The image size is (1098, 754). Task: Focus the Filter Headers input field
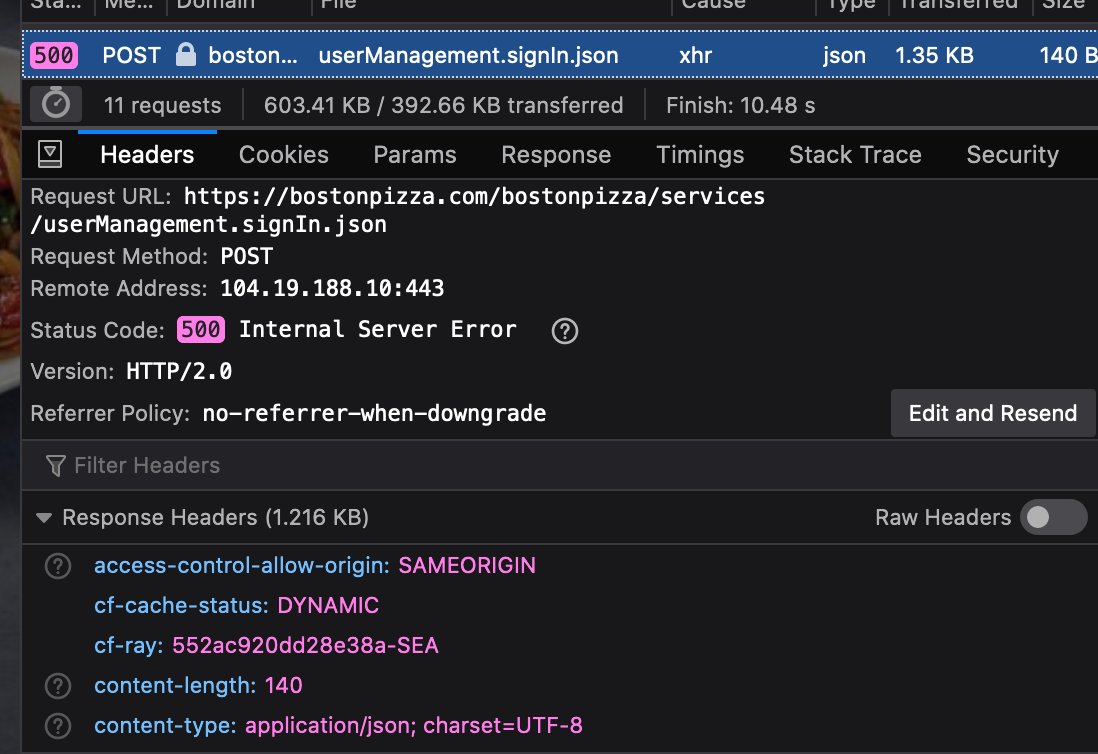click(x=560, y=466)
